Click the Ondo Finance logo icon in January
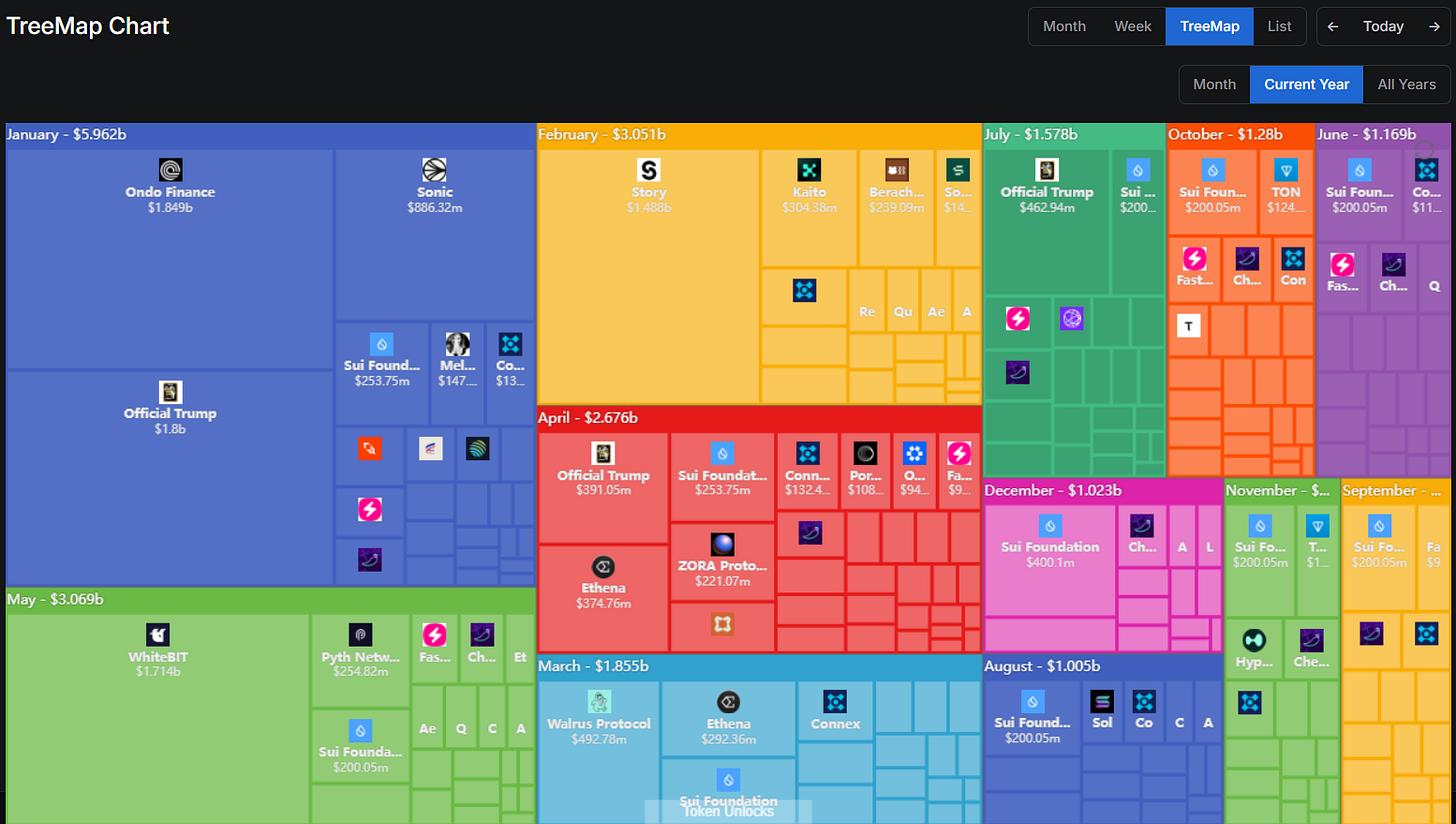This screenshot has height=824, width=1456. (x=170, y=170)
